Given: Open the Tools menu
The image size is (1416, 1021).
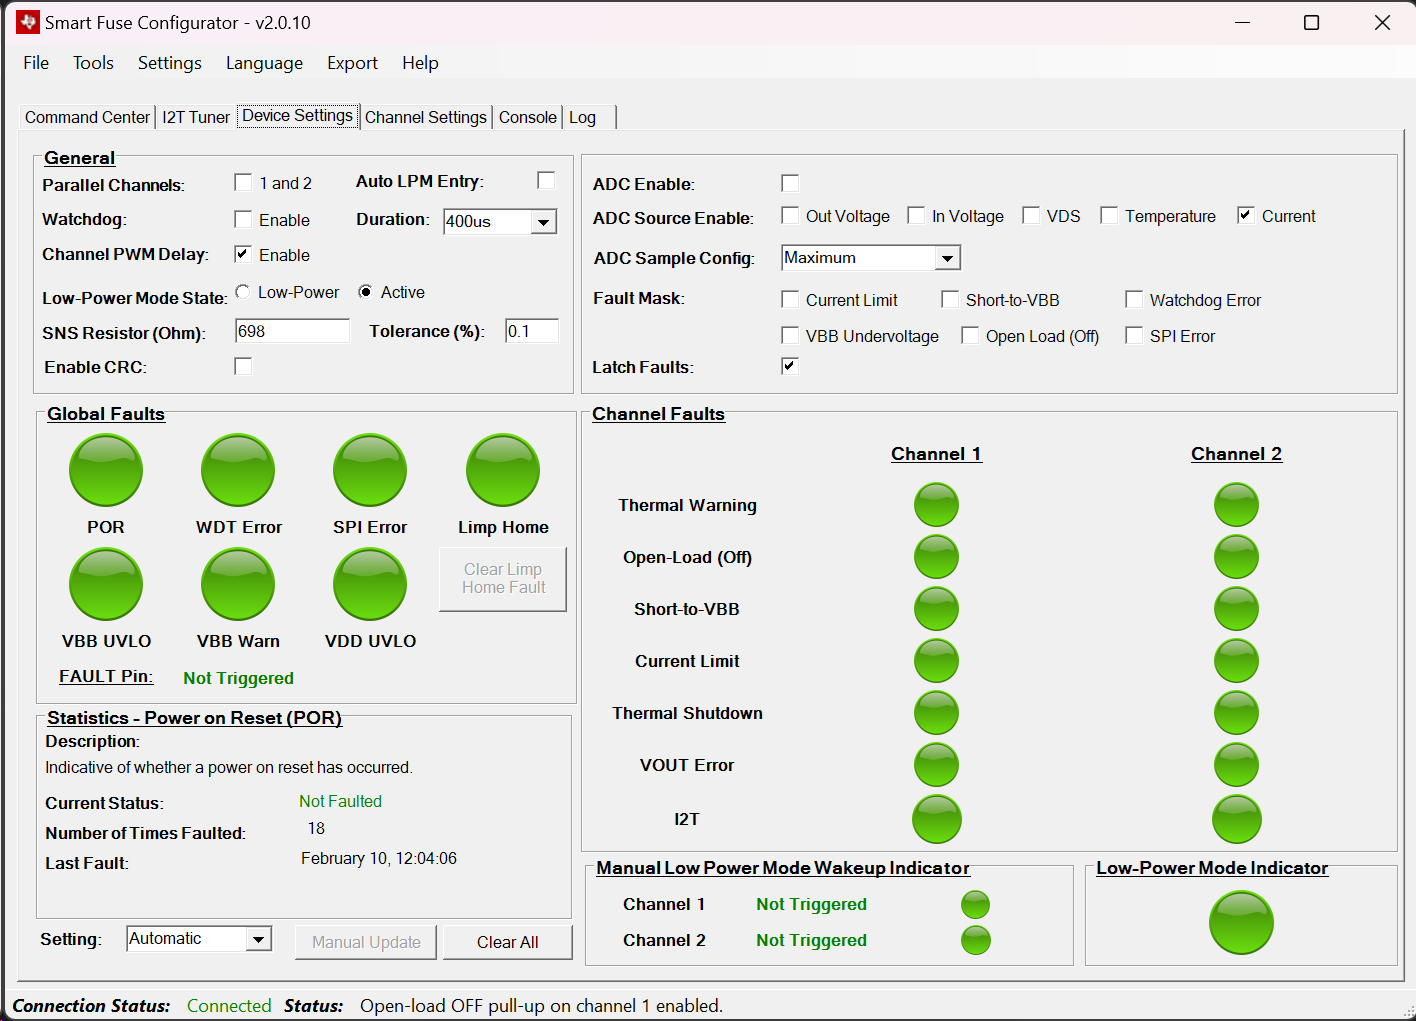Looking at the screenshot, I should 93,63.
